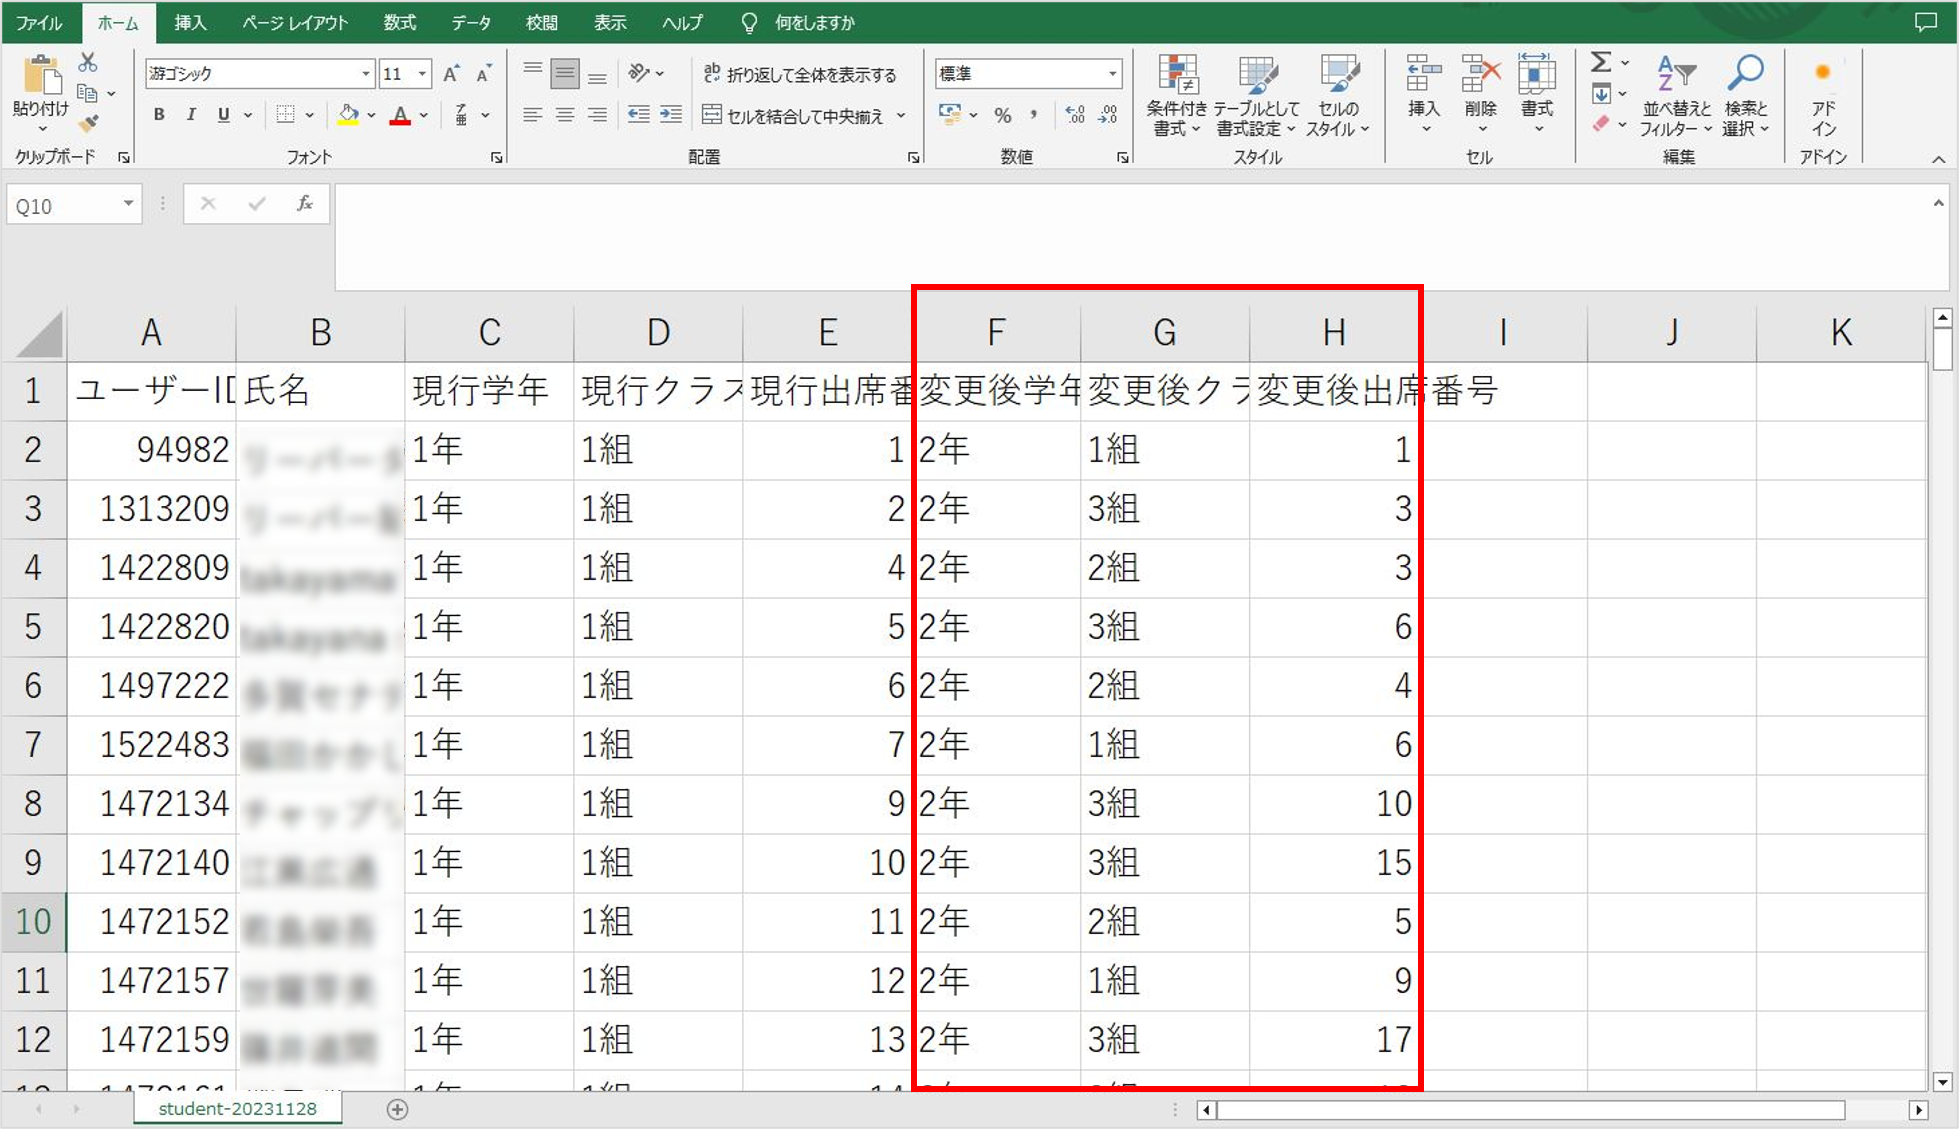Open the number format dropdown
Image resolution: width=1959 pixels, height=1129 pixels.
click(x=1112, y=74)
